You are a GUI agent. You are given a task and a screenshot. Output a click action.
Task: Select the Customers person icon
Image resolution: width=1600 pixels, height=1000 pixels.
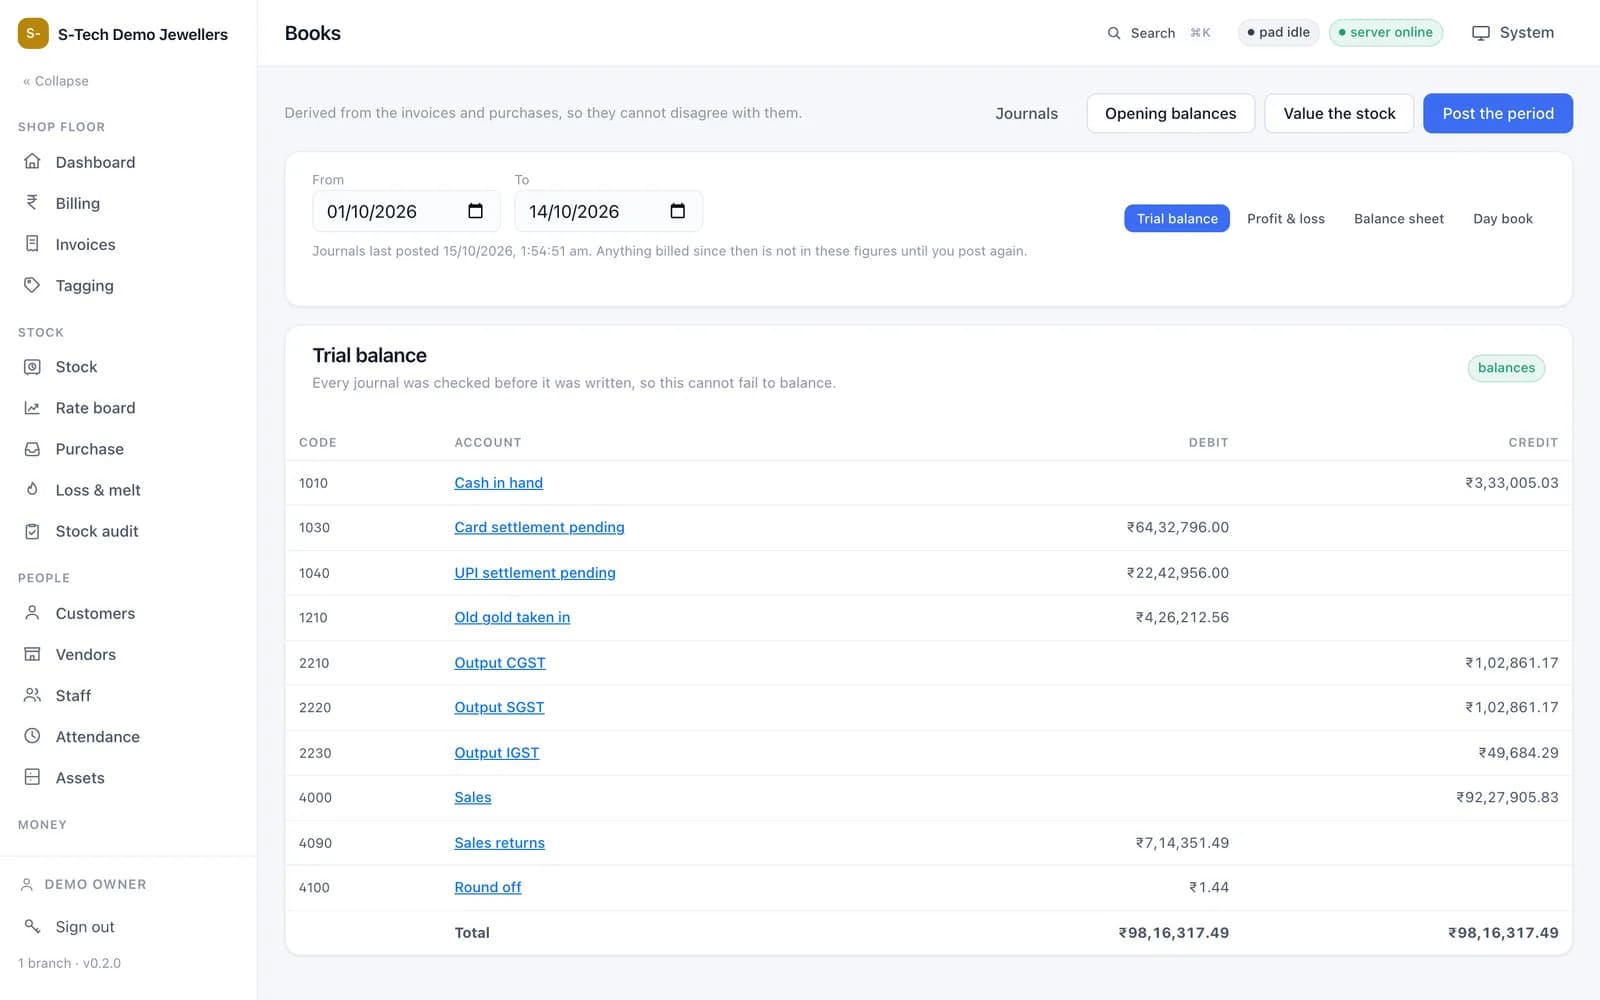pos(32,613)
